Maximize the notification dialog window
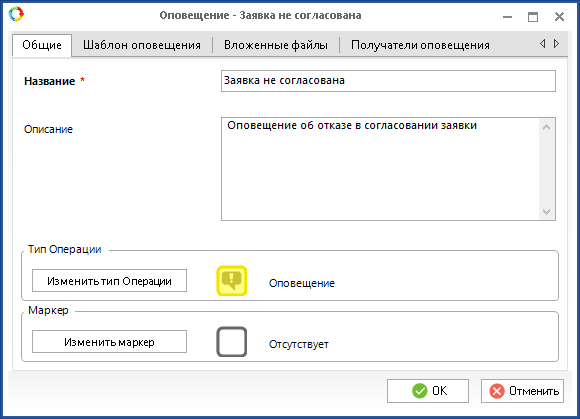 (x=533, y=17)
